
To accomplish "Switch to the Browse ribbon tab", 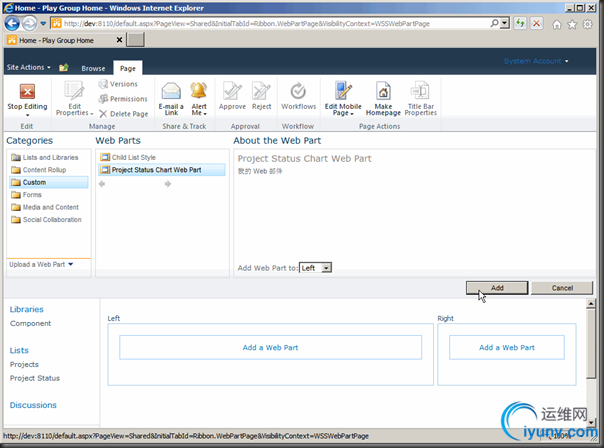I will pyautogui.click(x=93, y=68).
